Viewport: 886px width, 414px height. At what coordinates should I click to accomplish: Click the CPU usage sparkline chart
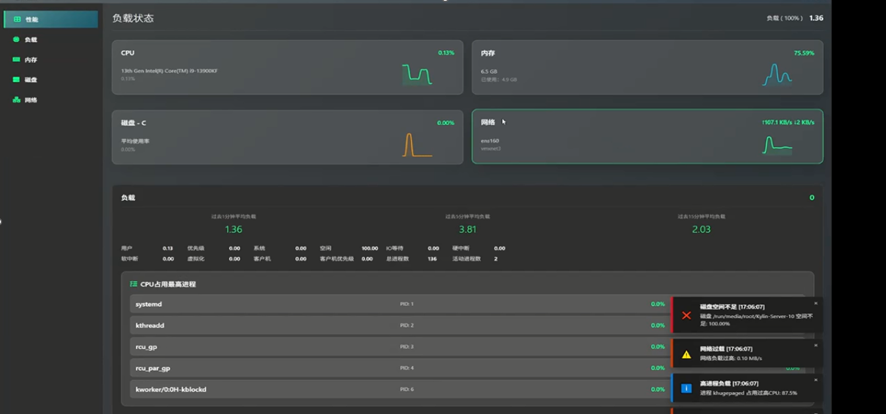point(417,75)
